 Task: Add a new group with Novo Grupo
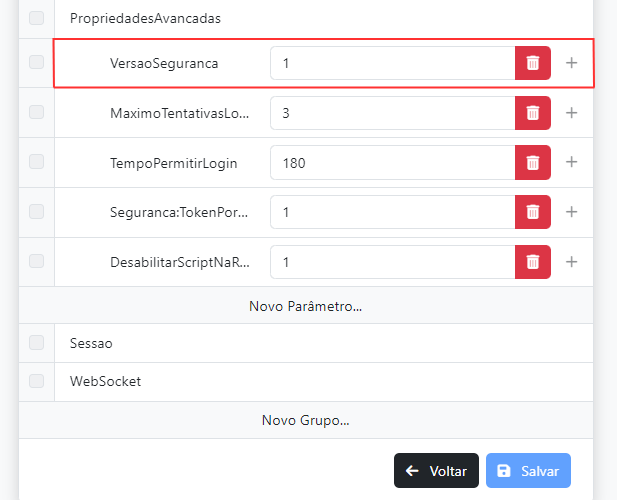305,420
